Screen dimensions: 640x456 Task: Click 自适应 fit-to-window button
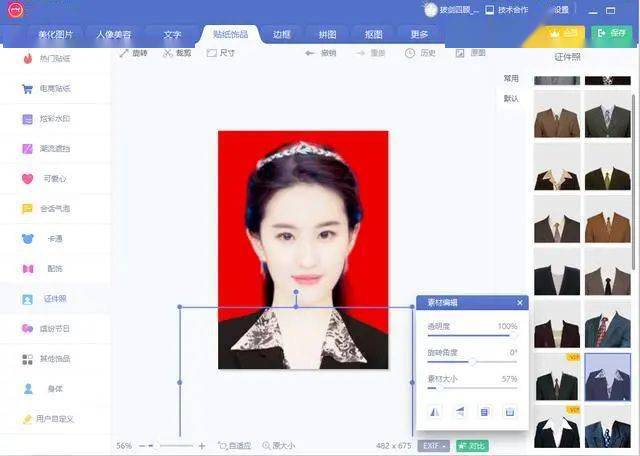(235, 446)
